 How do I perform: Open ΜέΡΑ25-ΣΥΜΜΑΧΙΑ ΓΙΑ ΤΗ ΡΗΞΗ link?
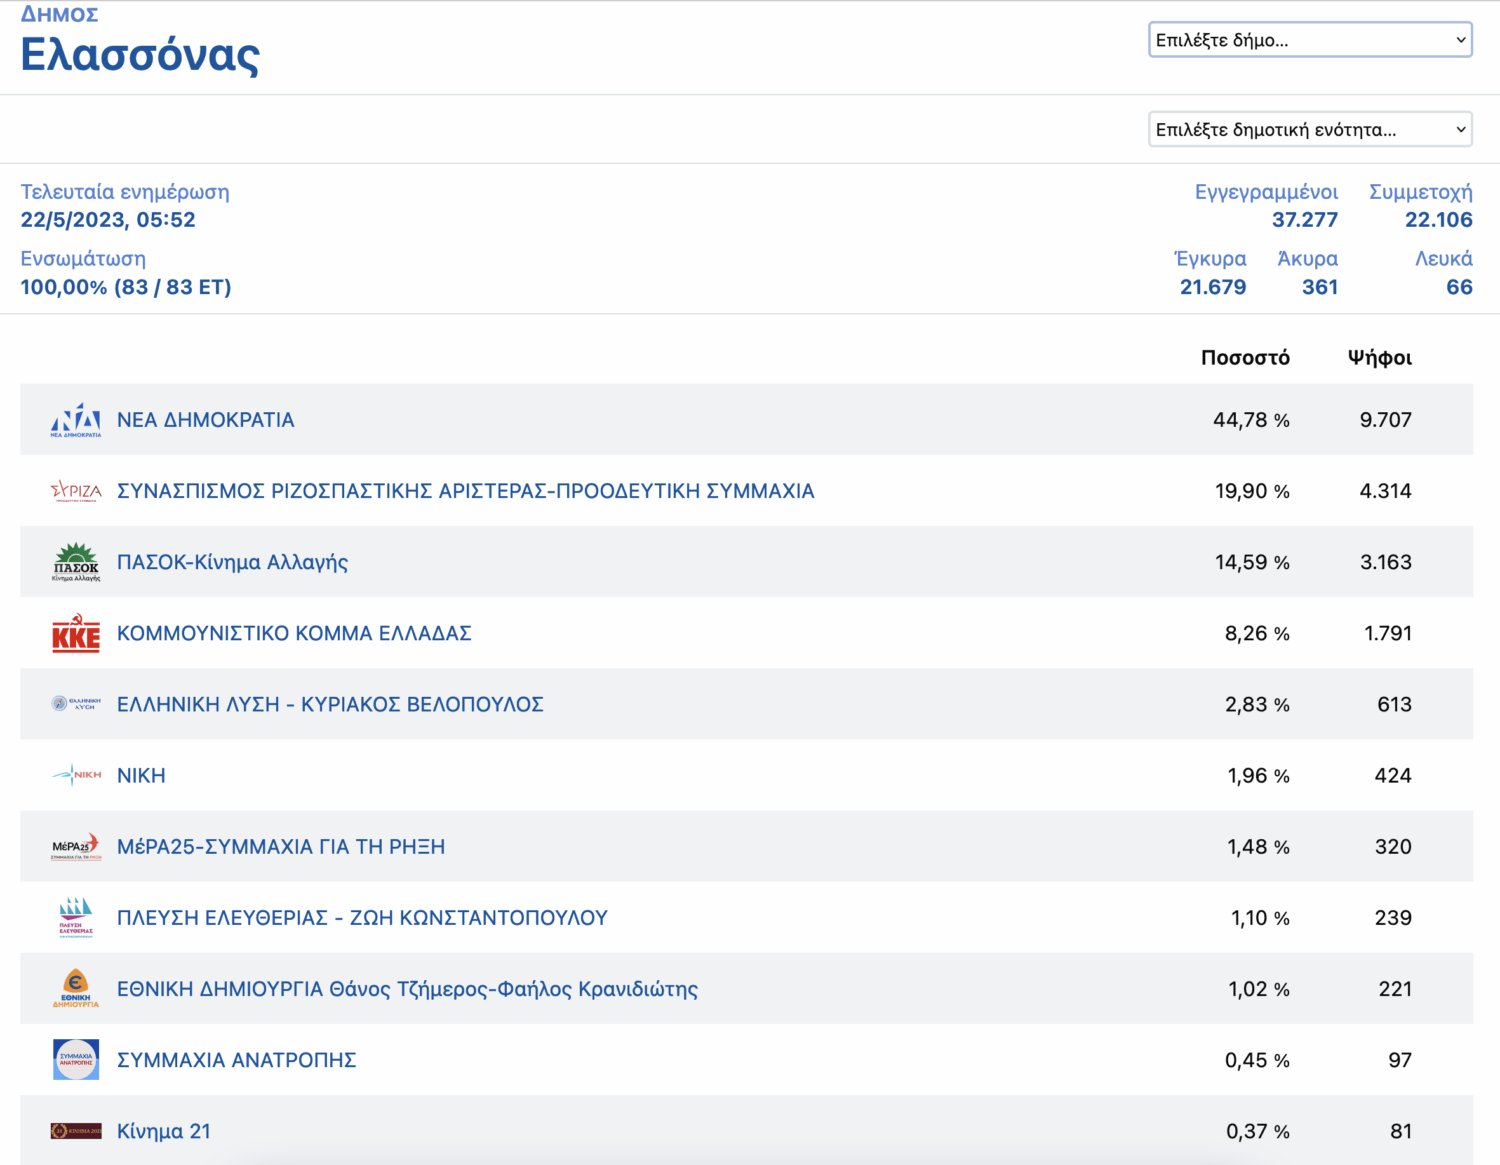[x=281, y=846]
